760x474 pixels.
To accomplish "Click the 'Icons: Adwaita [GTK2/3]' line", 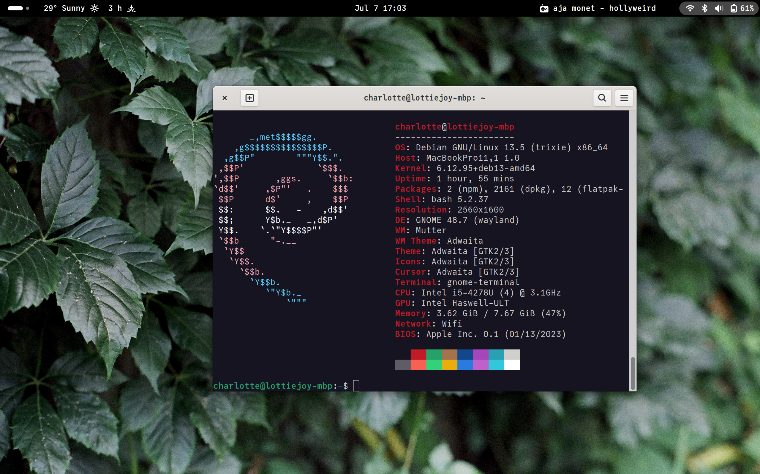I will 454,262.
